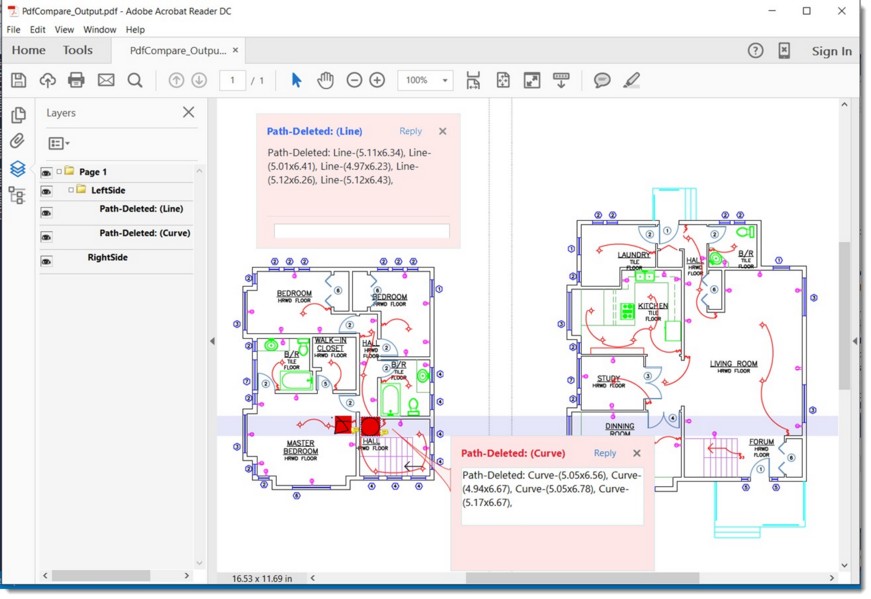Open the Attachments paperclip panel
The image size is (871, 599).
coord(17,142)
